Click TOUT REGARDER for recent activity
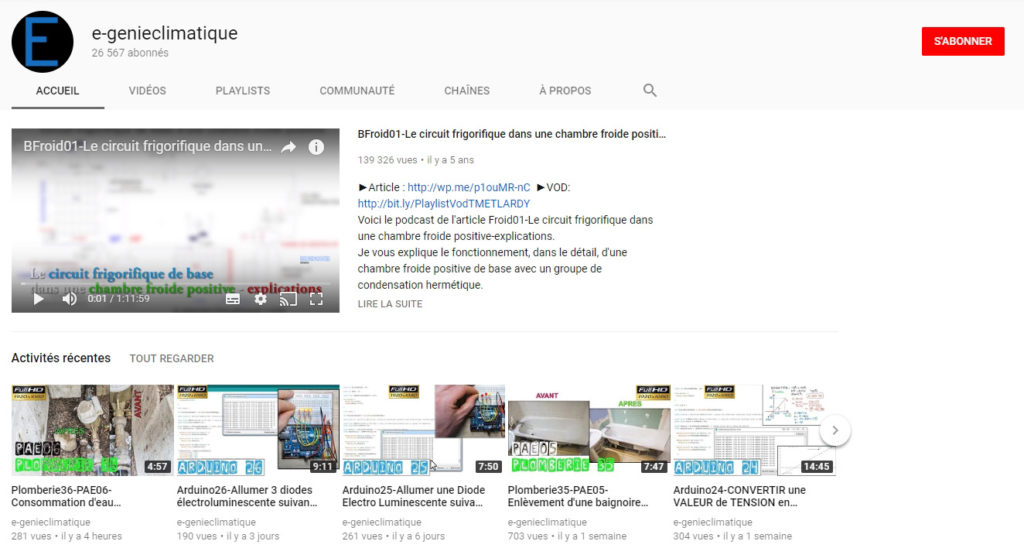The width and height of the screenshot is (1024, 548). pos(171,359)
